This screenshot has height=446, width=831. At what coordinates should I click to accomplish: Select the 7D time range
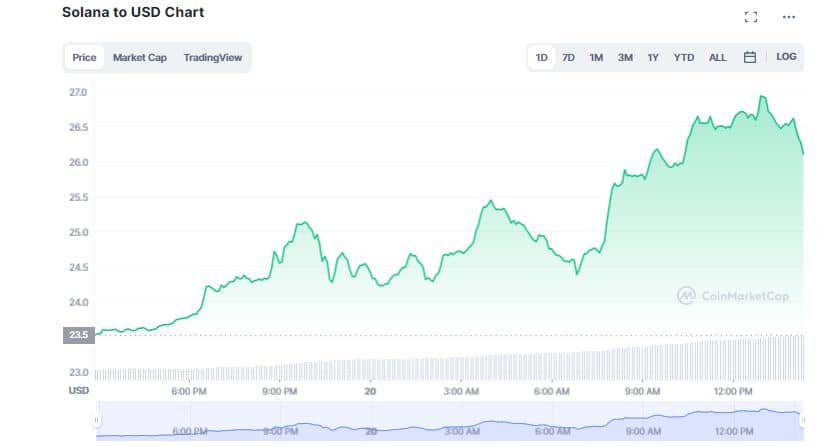pos(568,57)
